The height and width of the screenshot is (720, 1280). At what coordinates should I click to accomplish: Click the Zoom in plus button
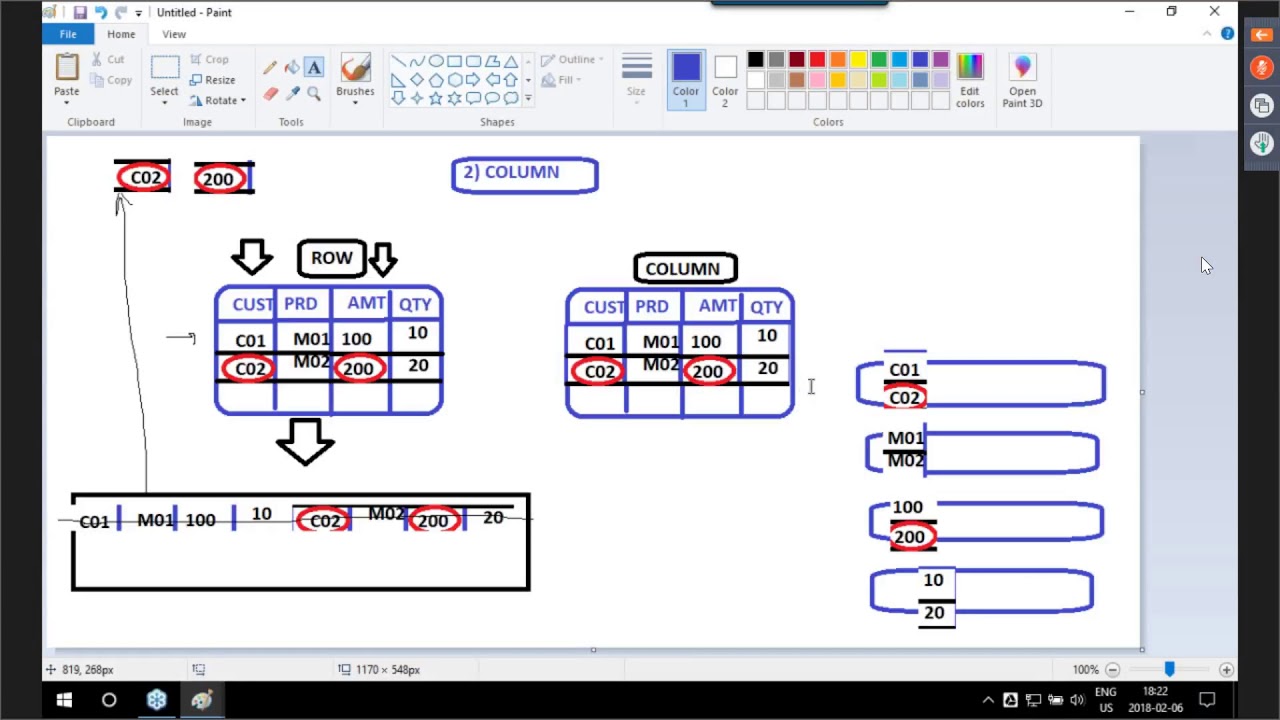1226,670
